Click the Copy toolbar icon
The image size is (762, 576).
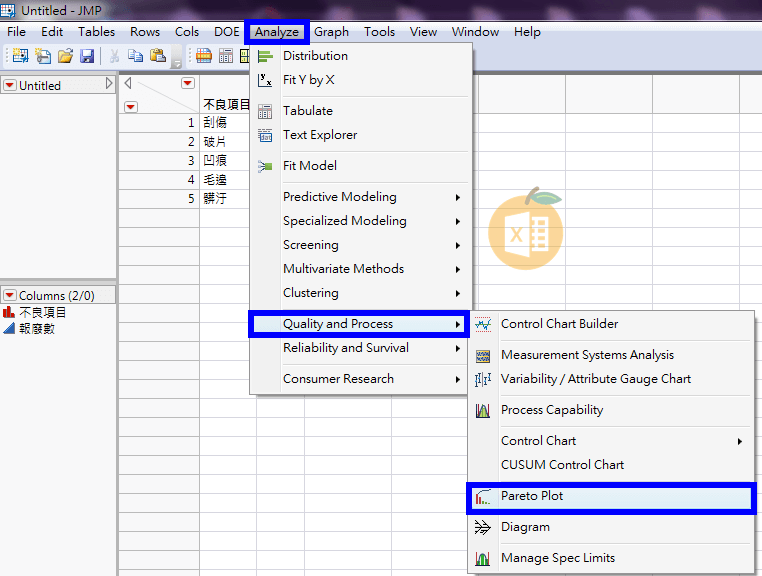click(x=136, y=56)
